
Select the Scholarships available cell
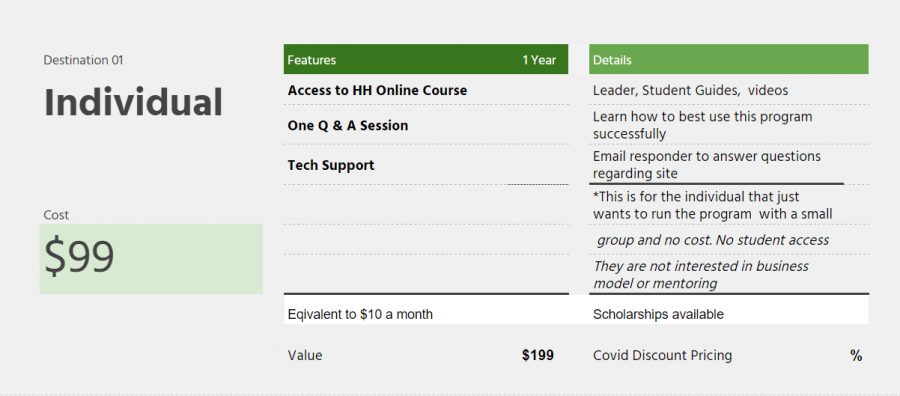[728, 314]
